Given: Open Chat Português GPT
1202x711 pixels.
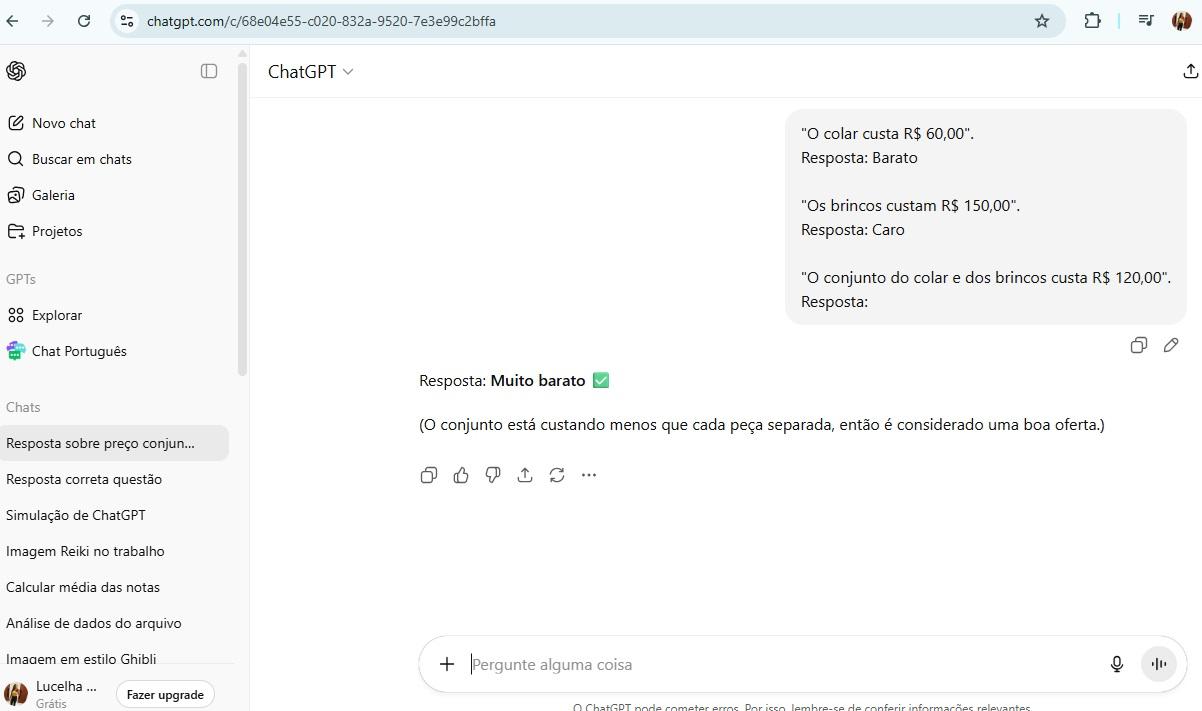Looking at the screenshot, I should (x=79, y=351).
